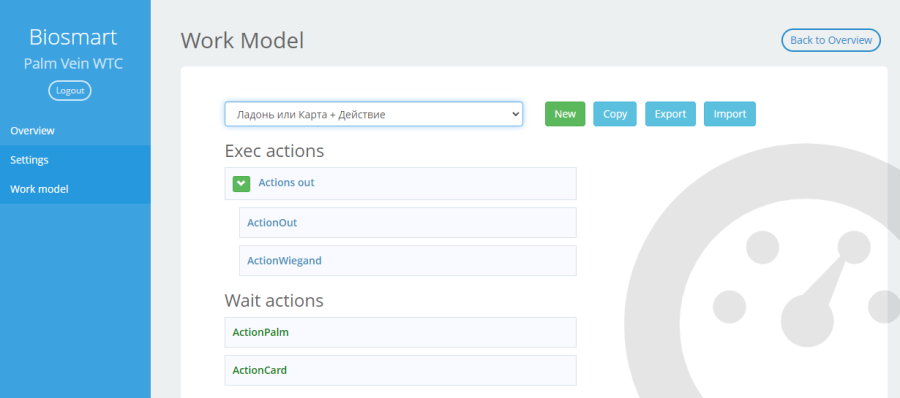Image resolution: width=900 pixels, height=398 pixels.
Task: Open the ActionCard wait action
Action: coord(400,370)
